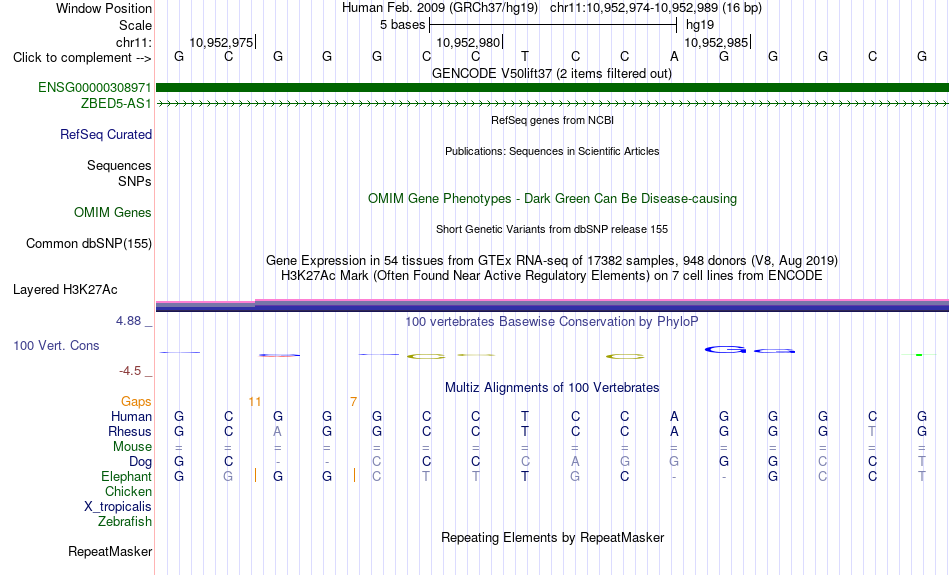Click 'RefSeq genes from NCBI' title
This screenshot has width=950, height=575.
tap(553, 120)
